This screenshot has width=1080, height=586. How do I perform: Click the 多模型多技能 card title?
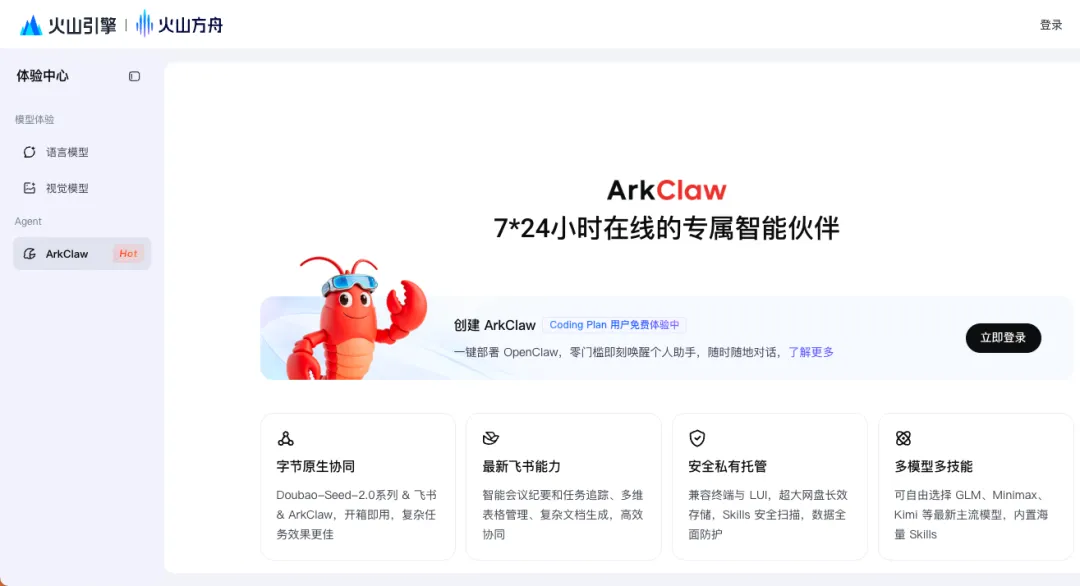click(933, 466)
